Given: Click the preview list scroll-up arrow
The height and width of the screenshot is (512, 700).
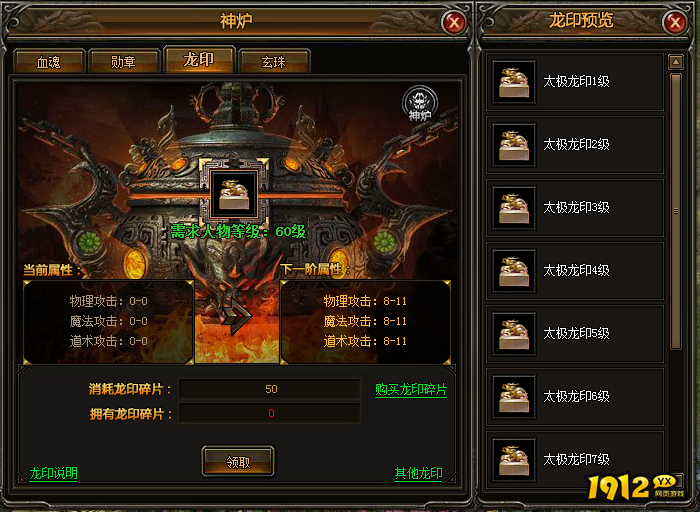Looking at the screenshot, I should point(676,62).
